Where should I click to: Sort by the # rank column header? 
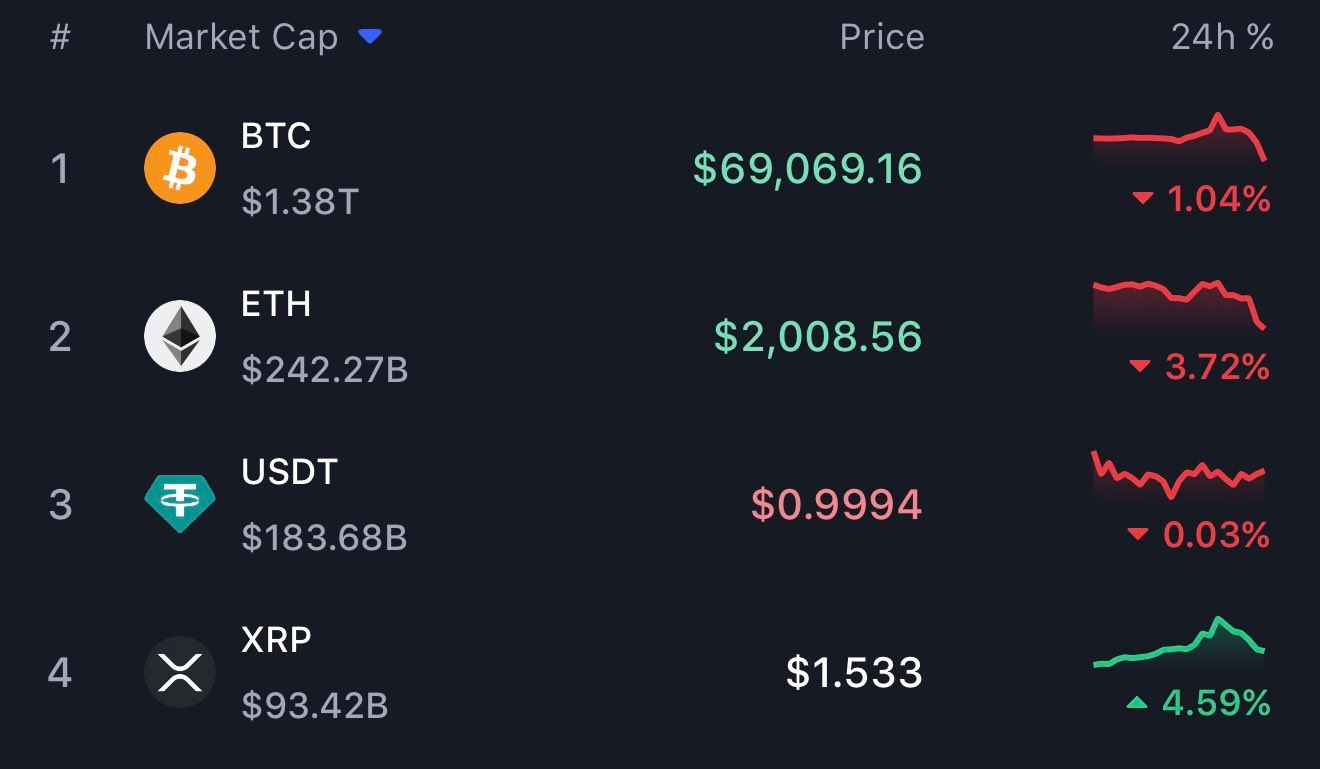pyautogui.click(x=60, y=38)
